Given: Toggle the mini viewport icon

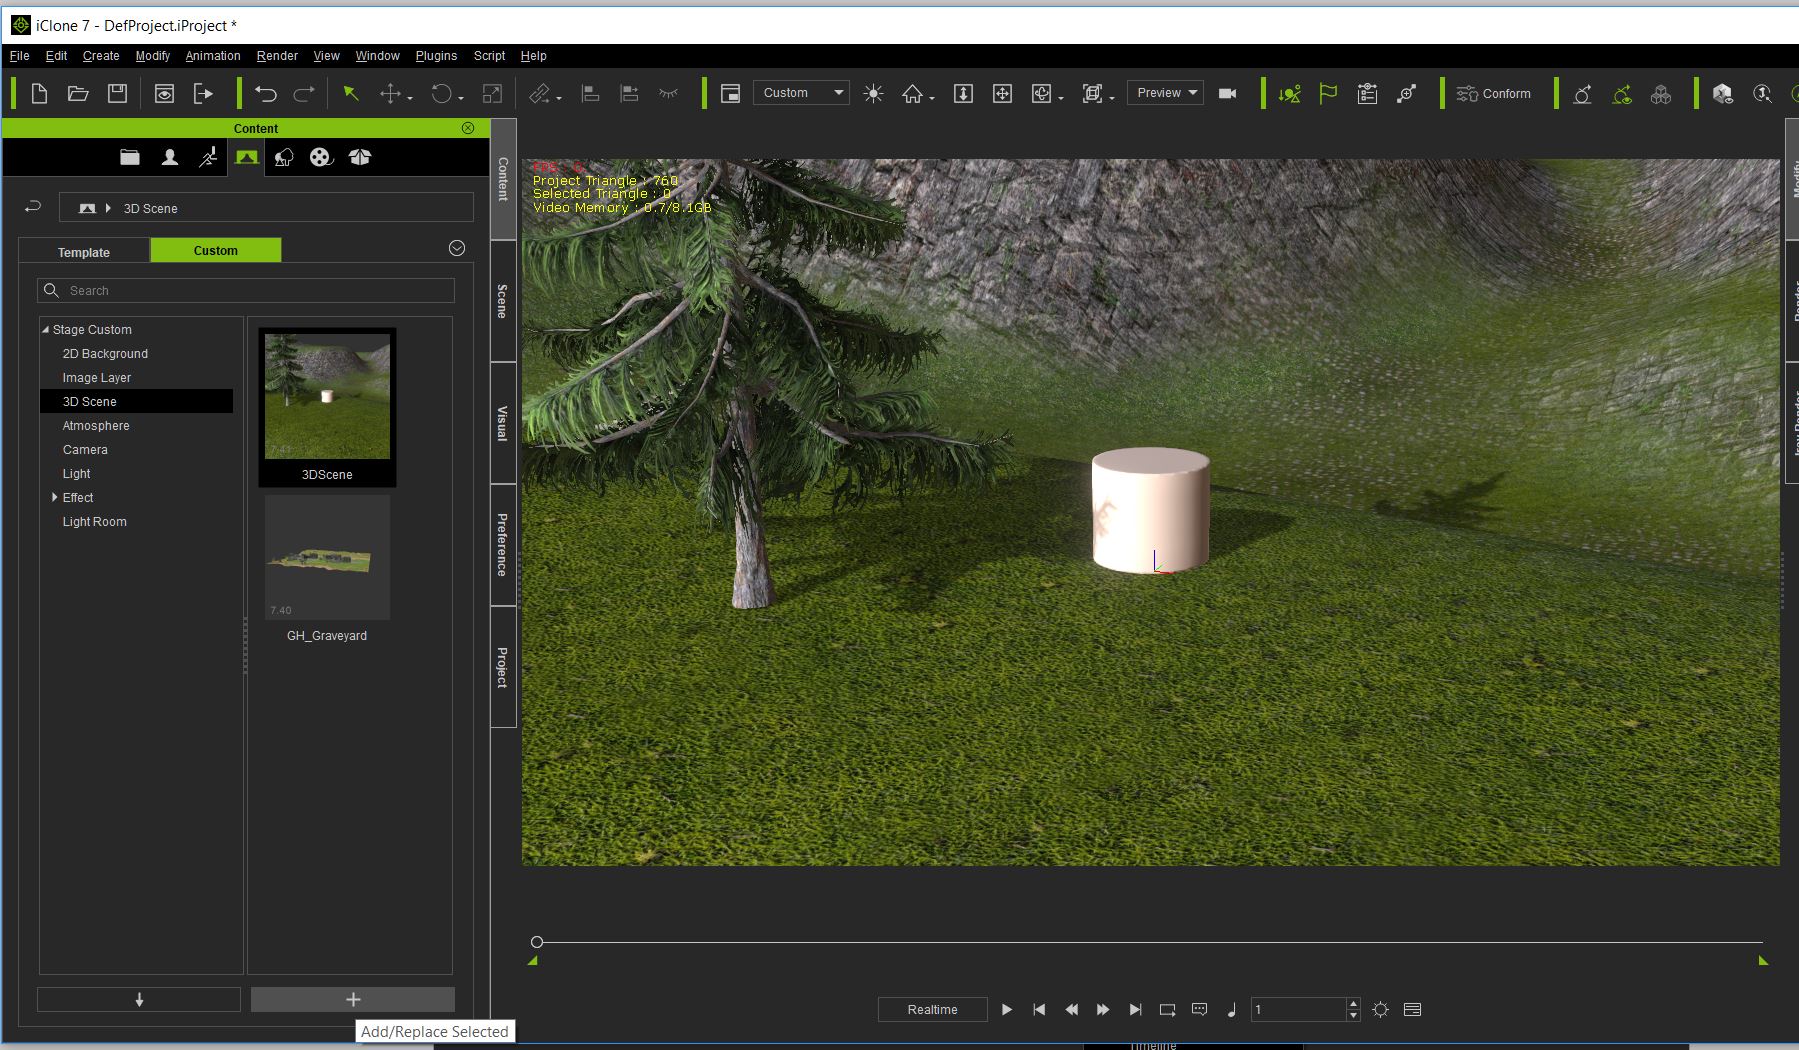Looking at the screenshot, I should [730, 94].
